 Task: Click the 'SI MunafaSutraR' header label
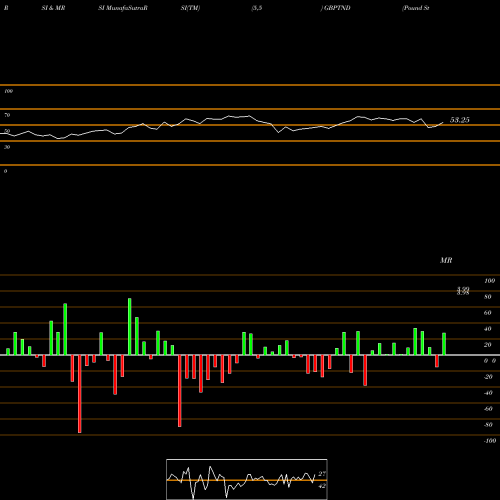click(x=123, y=8)
